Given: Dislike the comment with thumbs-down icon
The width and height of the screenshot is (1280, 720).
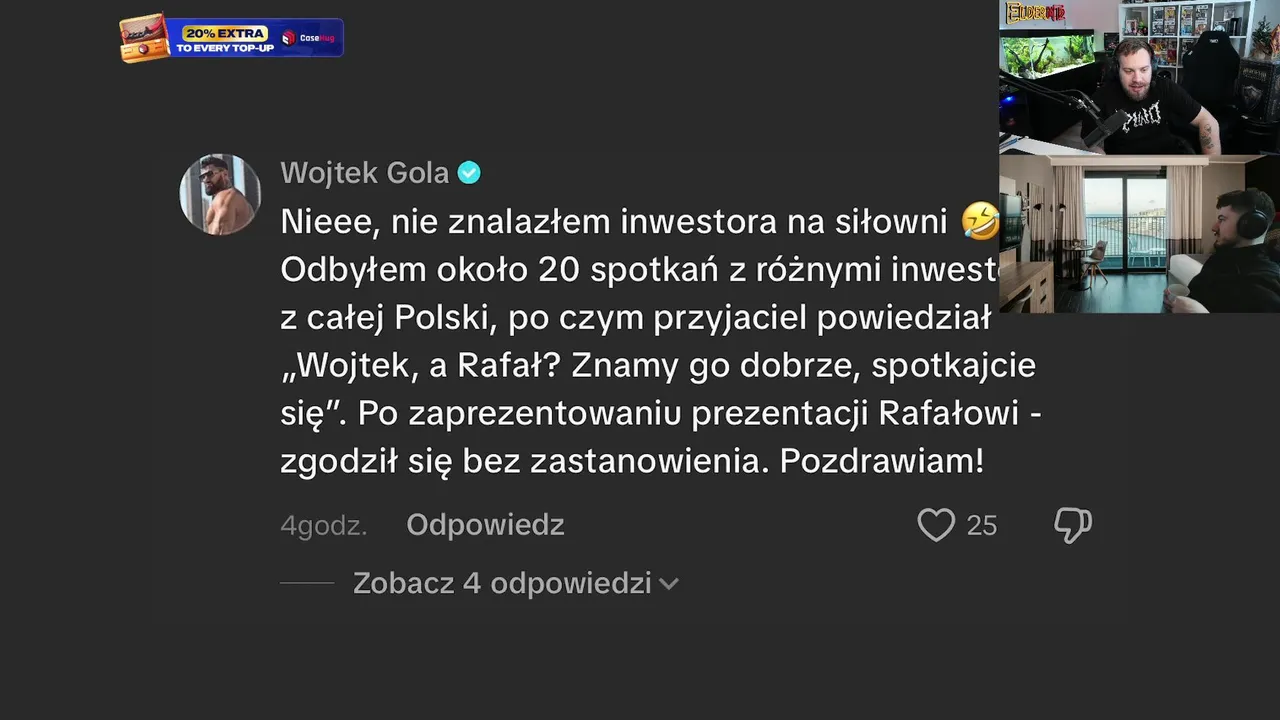Looking at the screenshot, I should (1072, 525).
